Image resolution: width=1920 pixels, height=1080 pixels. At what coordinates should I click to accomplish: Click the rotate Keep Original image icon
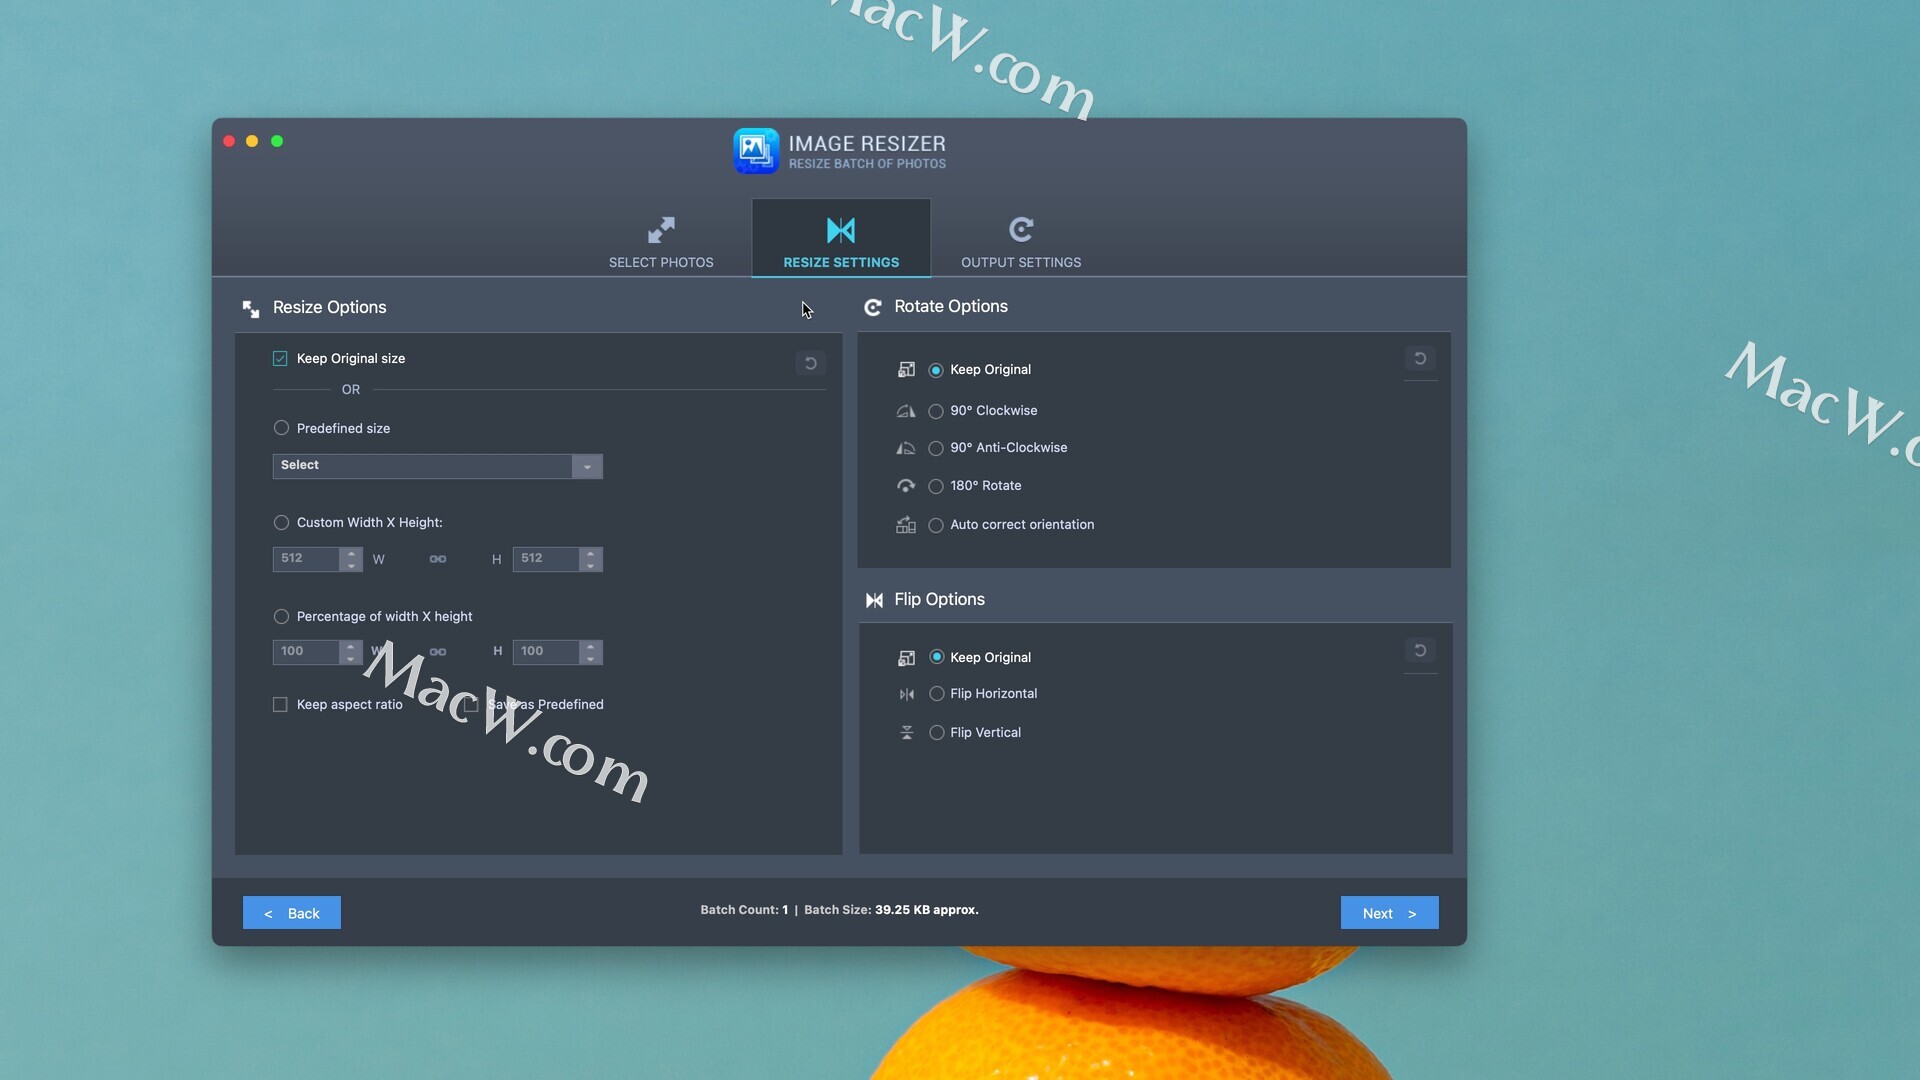tap(906, 370)
